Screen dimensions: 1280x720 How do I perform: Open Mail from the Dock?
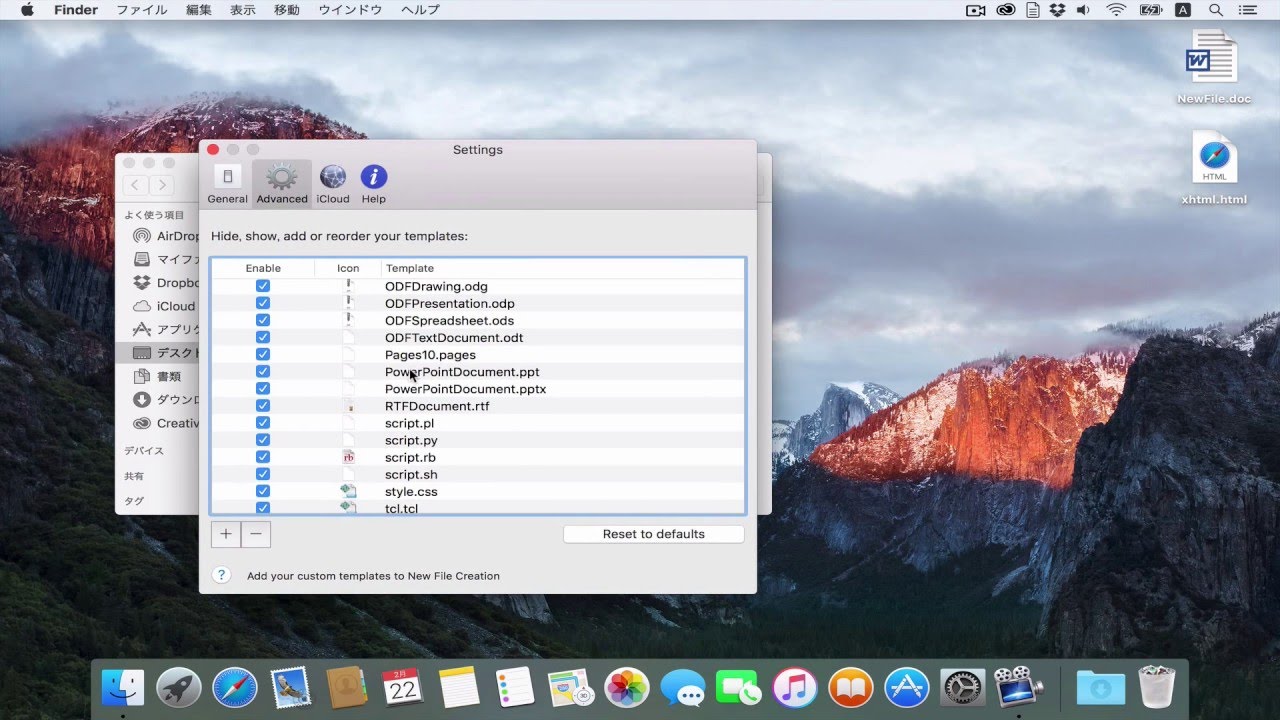click(290, 688)
